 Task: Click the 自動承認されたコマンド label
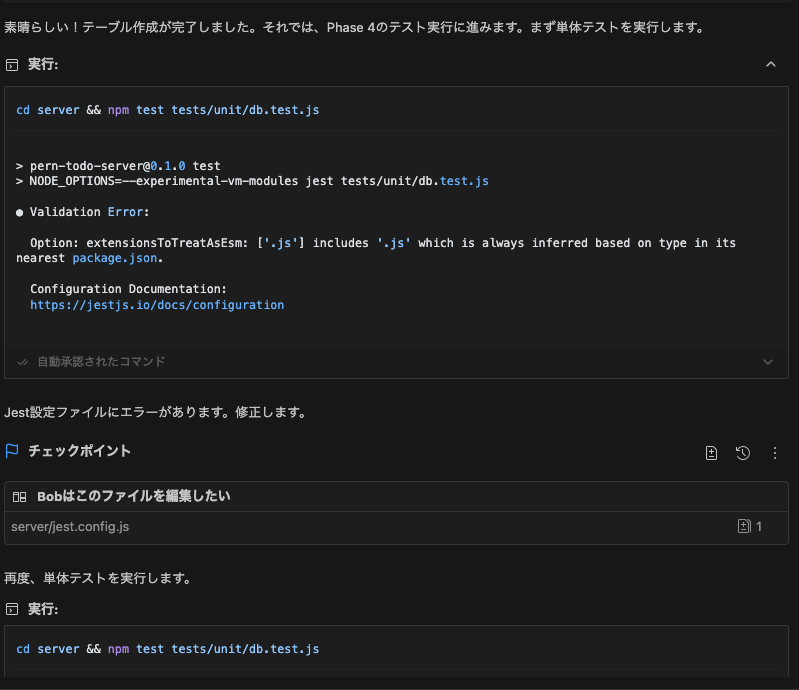pyautogui.click(x=101, y=362)
